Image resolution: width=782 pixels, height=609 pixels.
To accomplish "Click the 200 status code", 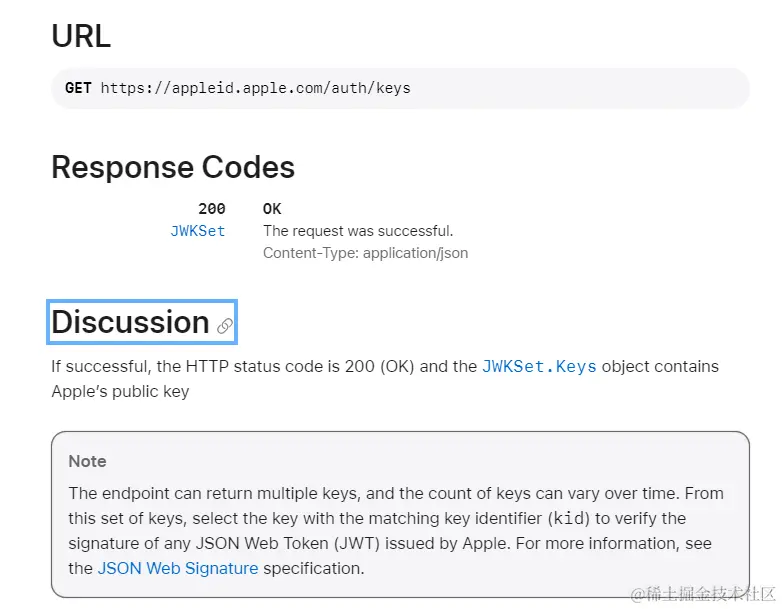I will (212, 209).
